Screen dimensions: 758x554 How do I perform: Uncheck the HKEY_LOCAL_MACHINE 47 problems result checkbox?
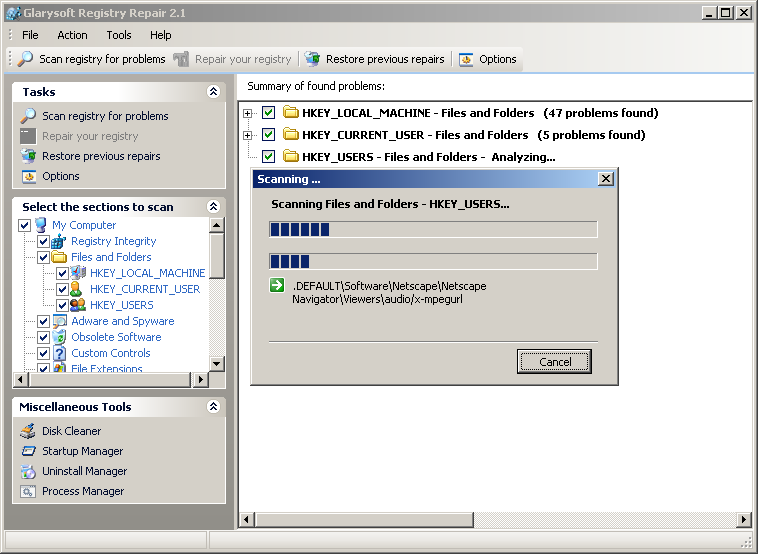[x=268, y=113]
